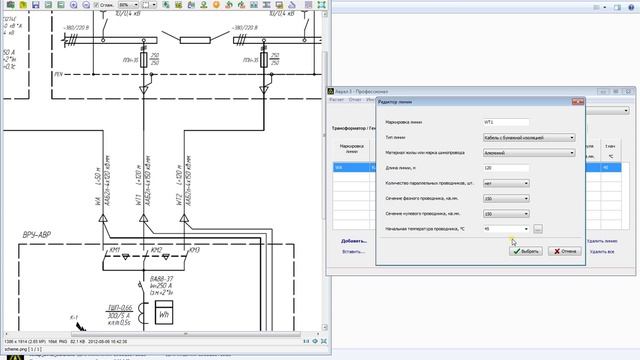Open the neutral conductor cross-section dropdown

click(506, 213)
